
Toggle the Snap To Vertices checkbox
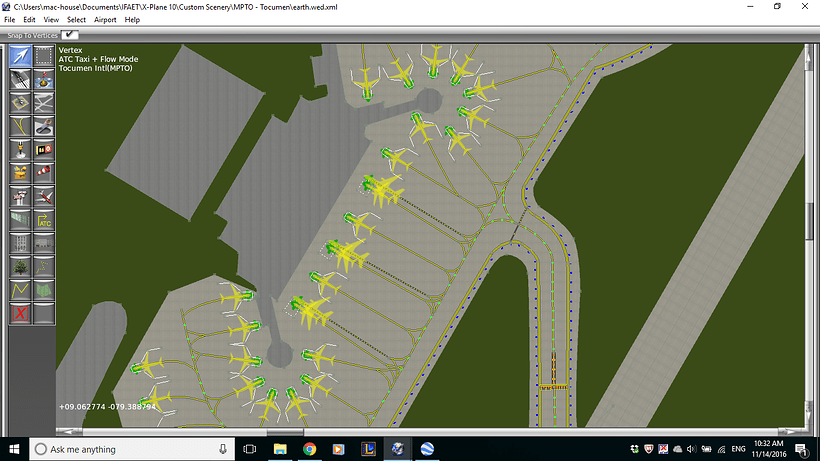[x=69, y=34]
